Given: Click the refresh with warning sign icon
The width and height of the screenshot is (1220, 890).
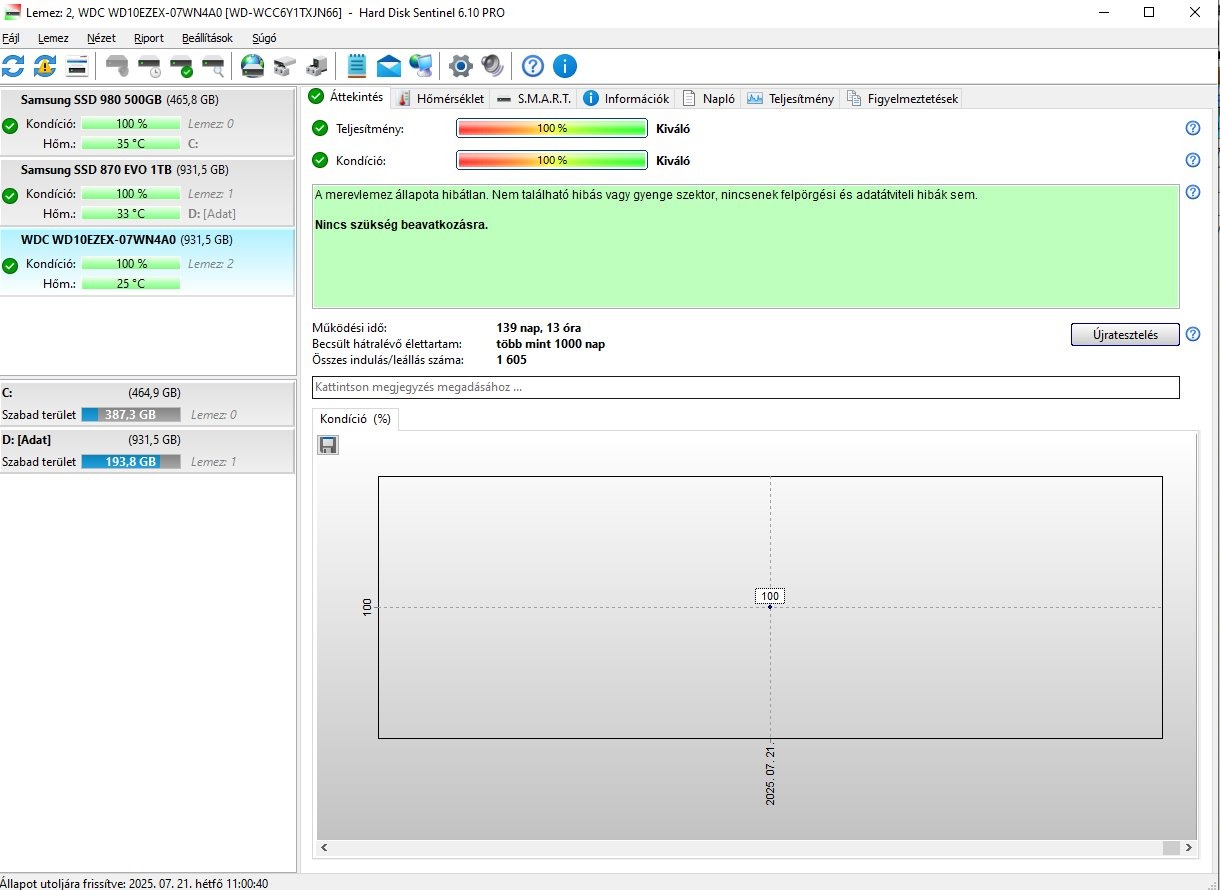Looking at the screenshot, I should coord(45,67).
